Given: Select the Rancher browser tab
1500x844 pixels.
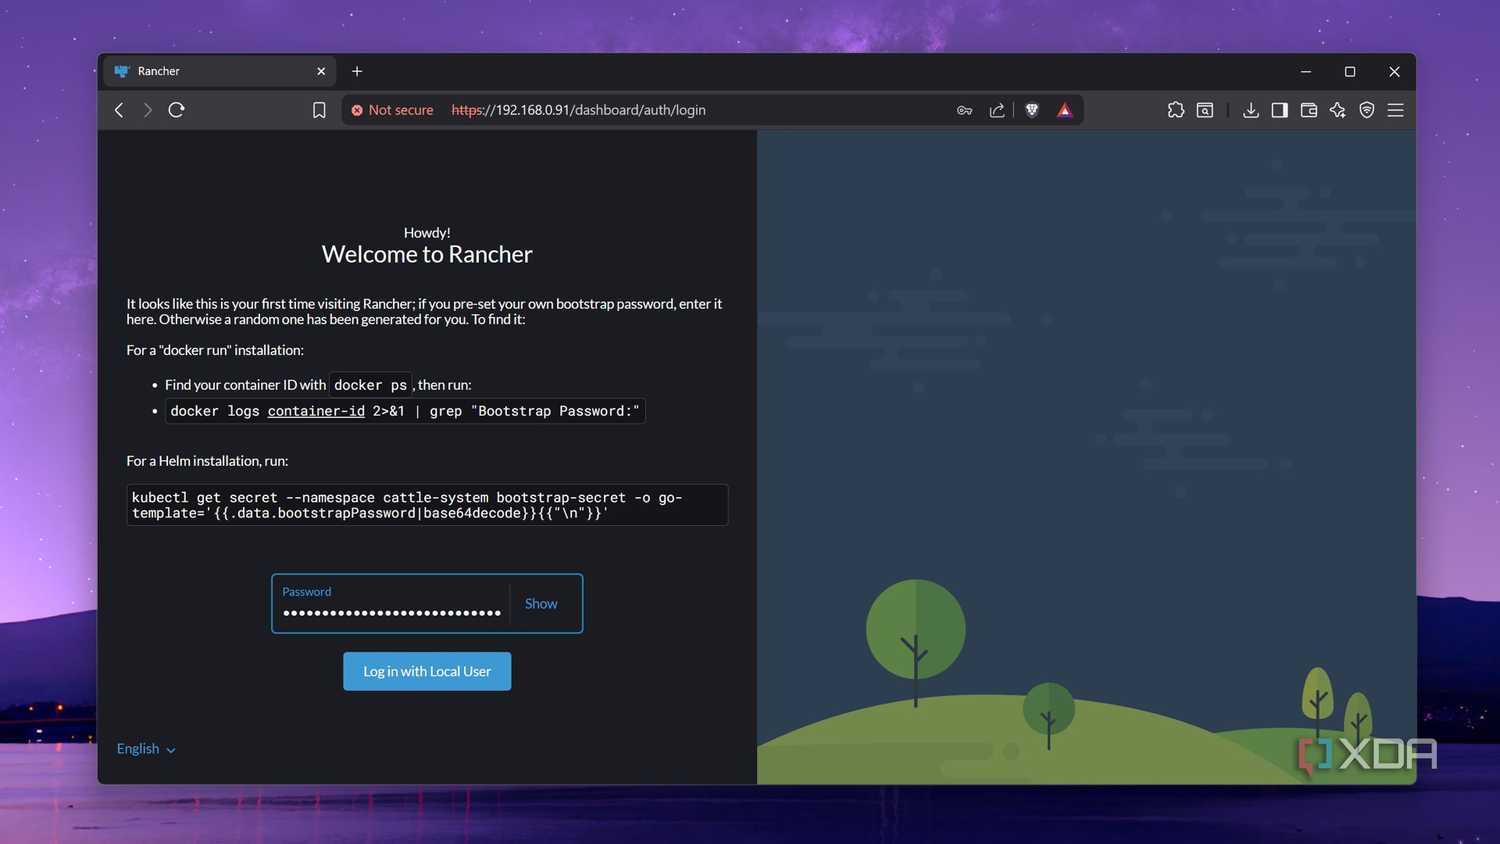Looking at the screenshot, I should (x=220, y=71).
